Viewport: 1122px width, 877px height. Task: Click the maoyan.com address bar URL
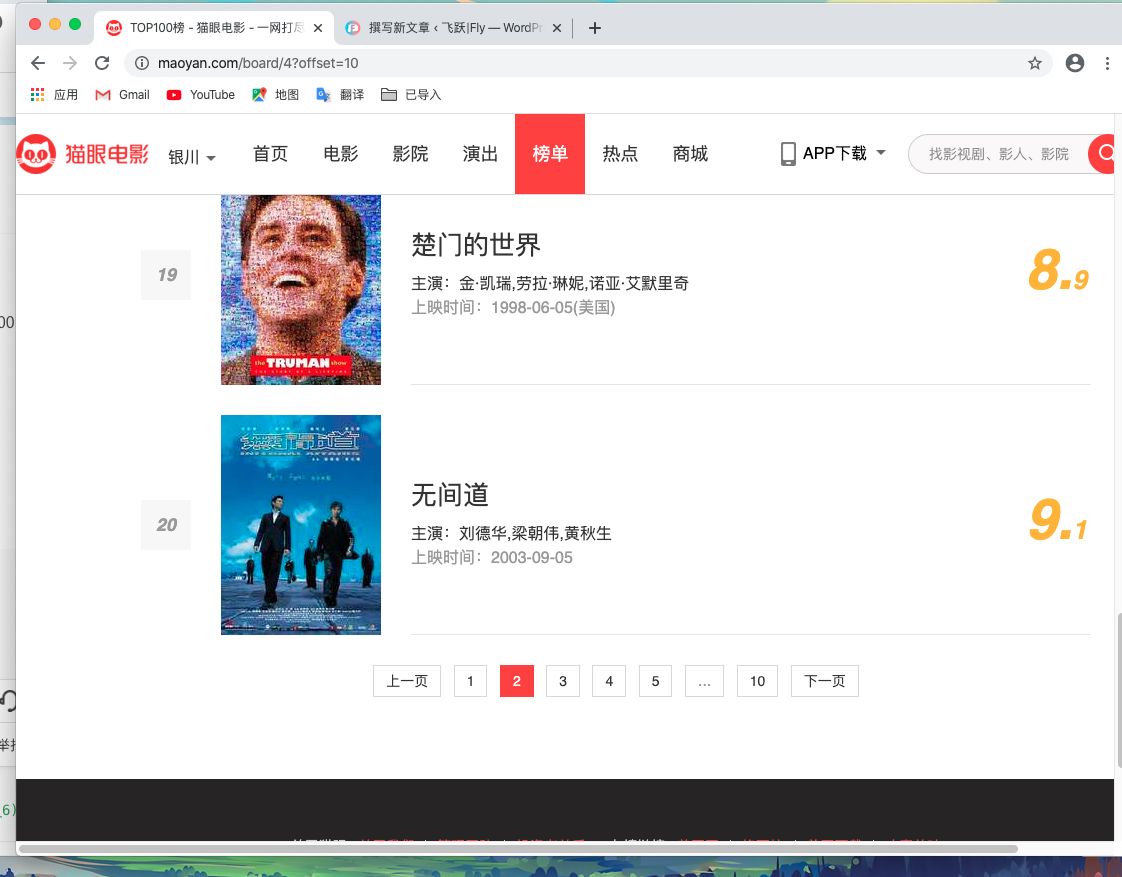258,63
